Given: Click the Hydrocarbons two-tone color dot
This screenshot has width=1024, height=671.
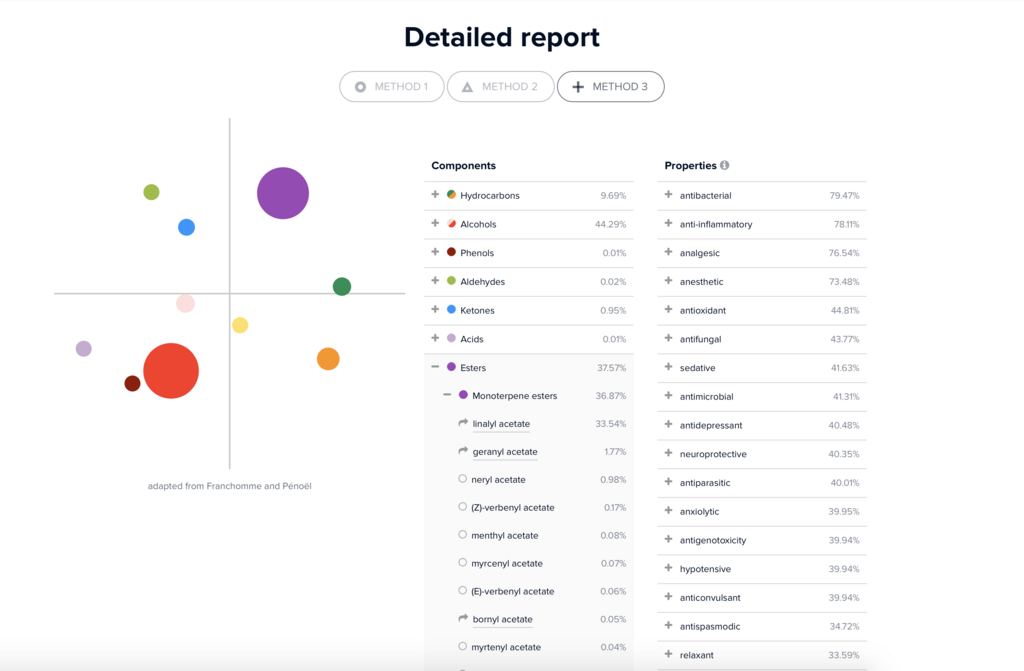Looking at the screenshot, I should tap(451, 195).
